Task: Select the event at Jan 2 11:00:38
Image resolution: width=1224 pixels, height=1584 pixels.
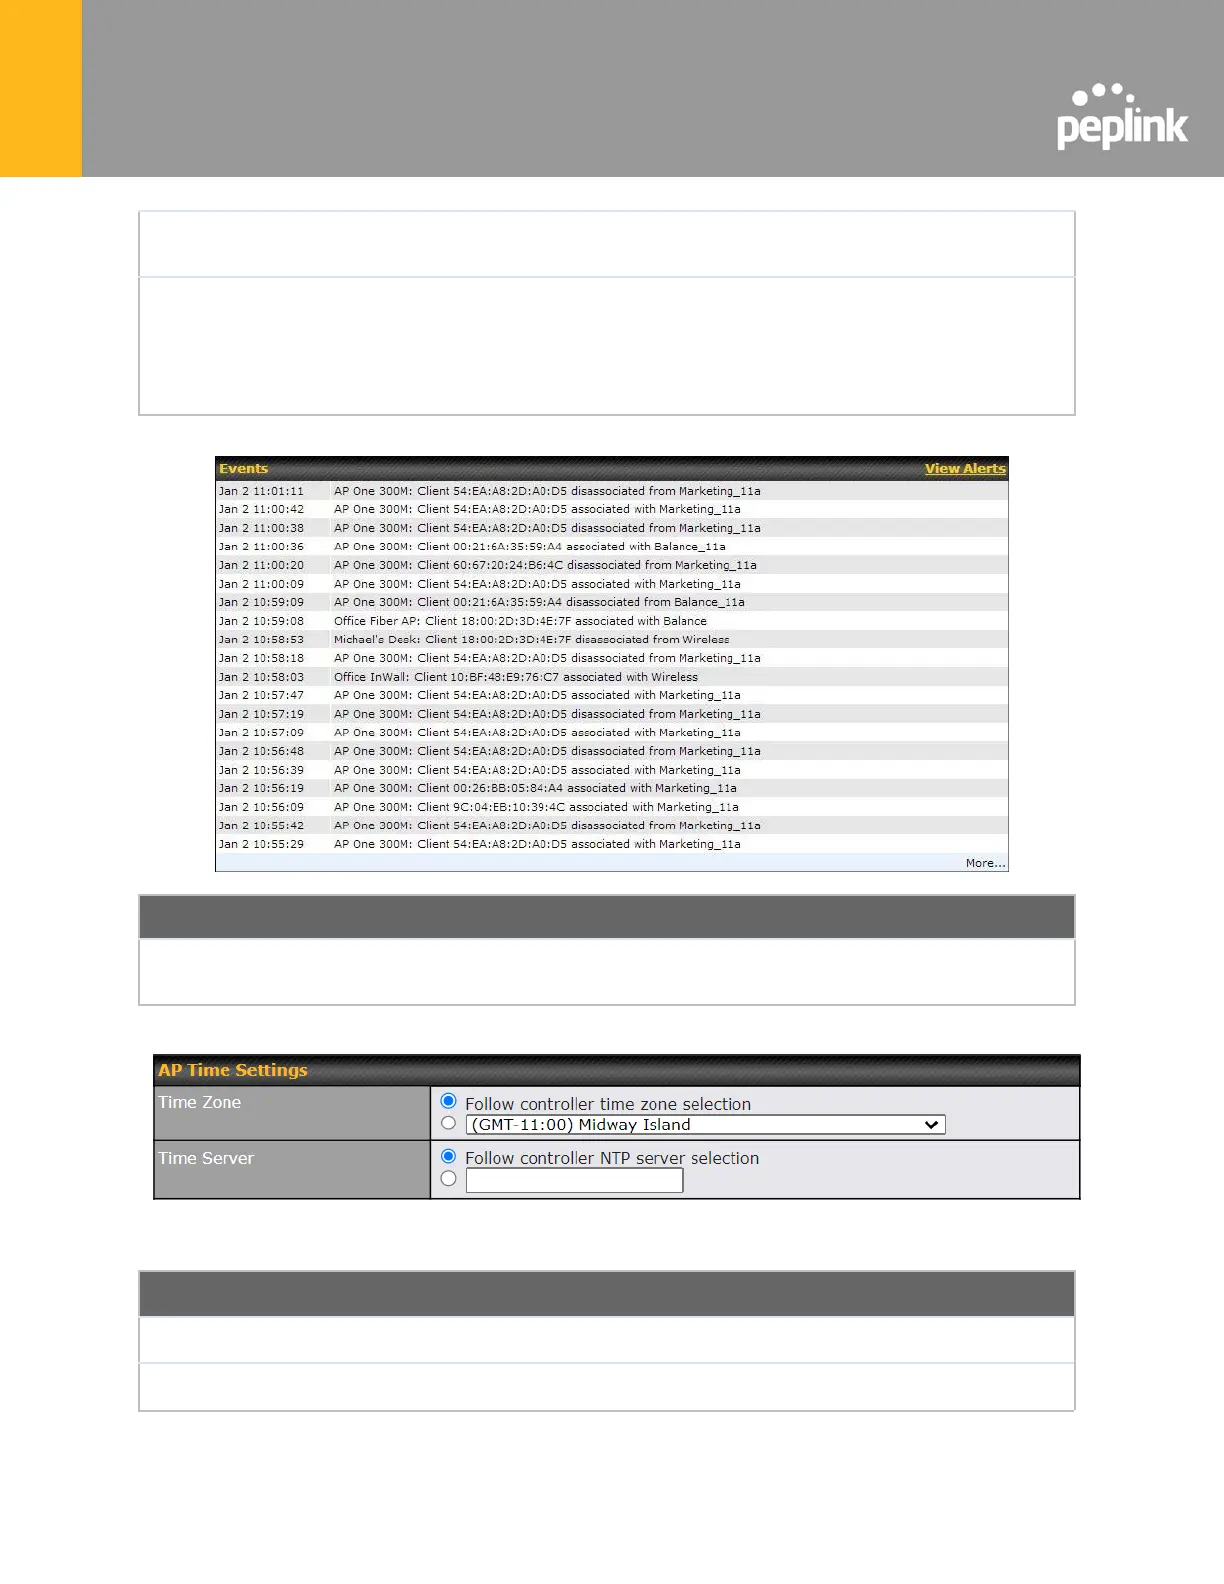Action: 612,528
